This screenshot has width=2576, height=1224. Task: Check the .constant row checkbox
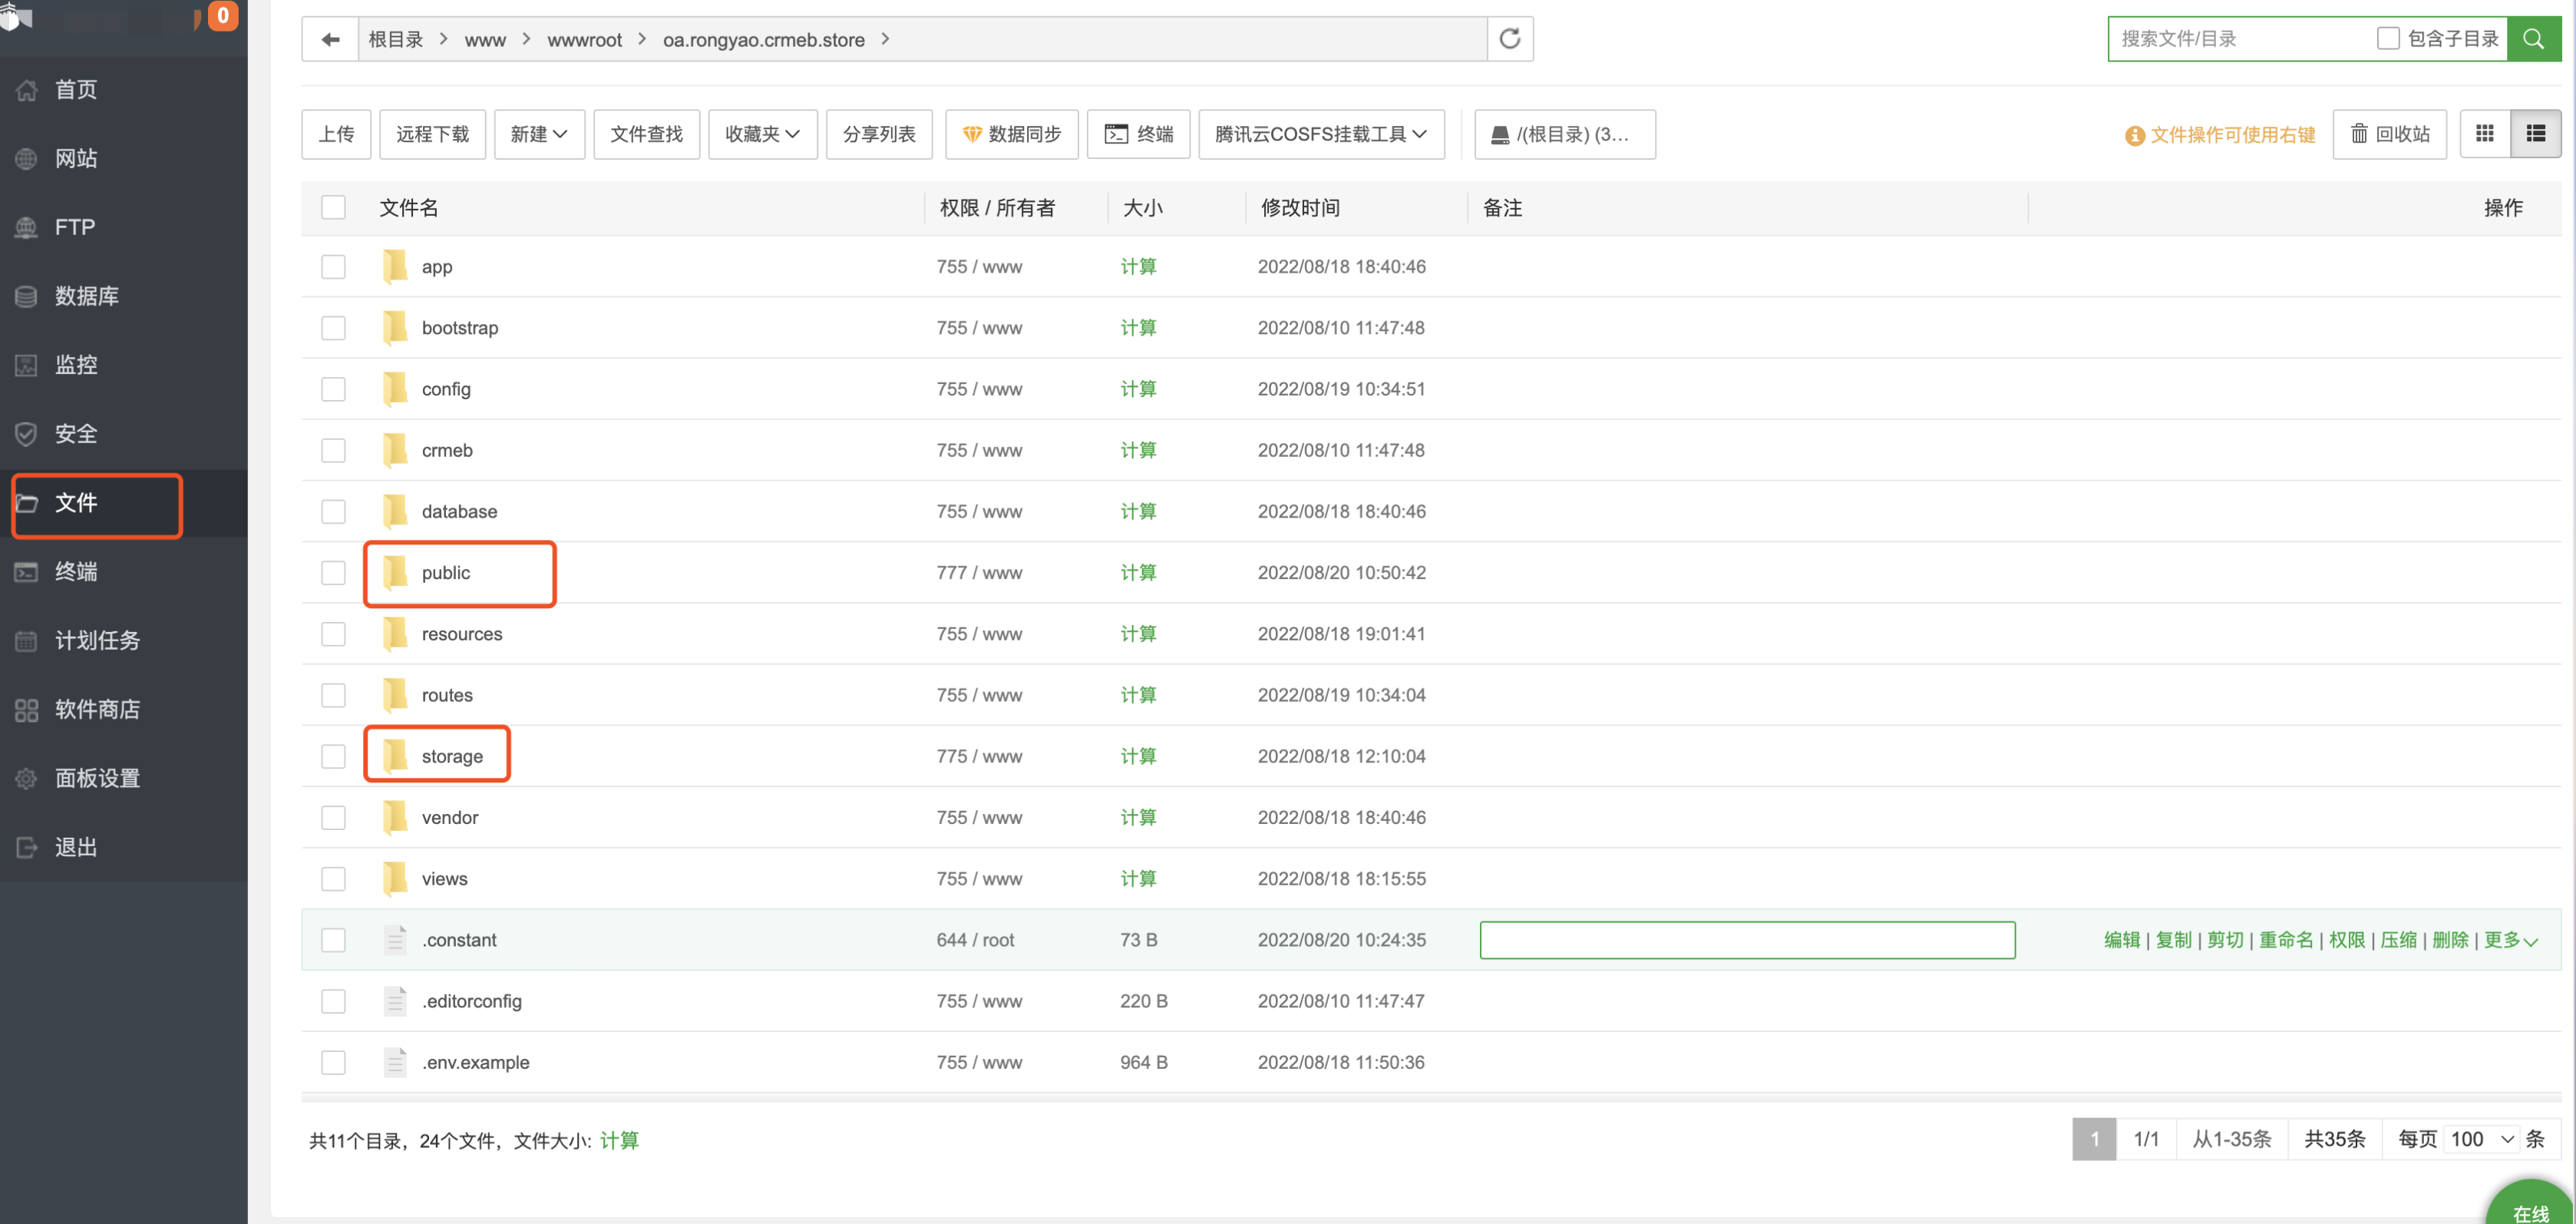pos(333,940)
